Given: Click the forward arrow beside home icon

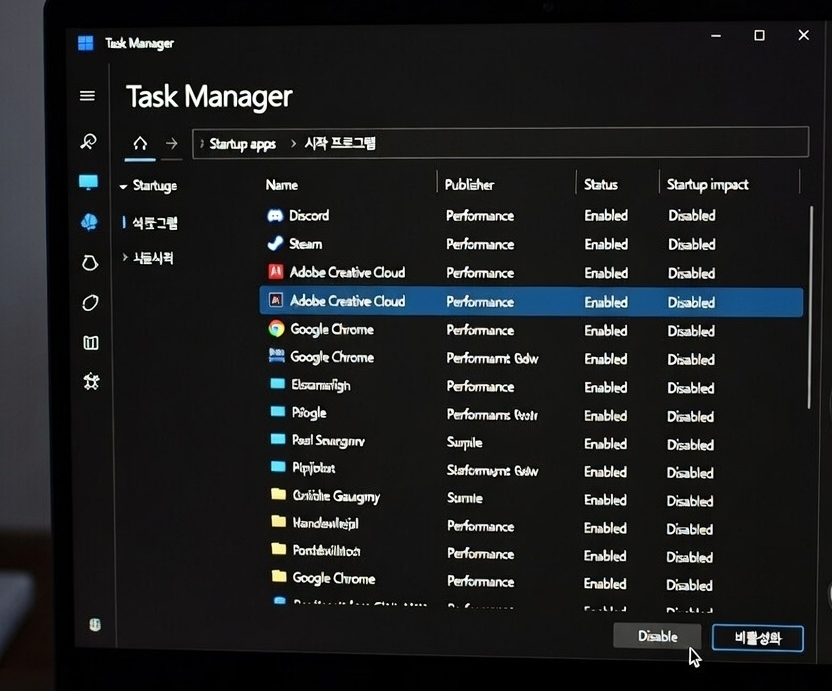Looking at the screenshot, I should coord(171,143).
